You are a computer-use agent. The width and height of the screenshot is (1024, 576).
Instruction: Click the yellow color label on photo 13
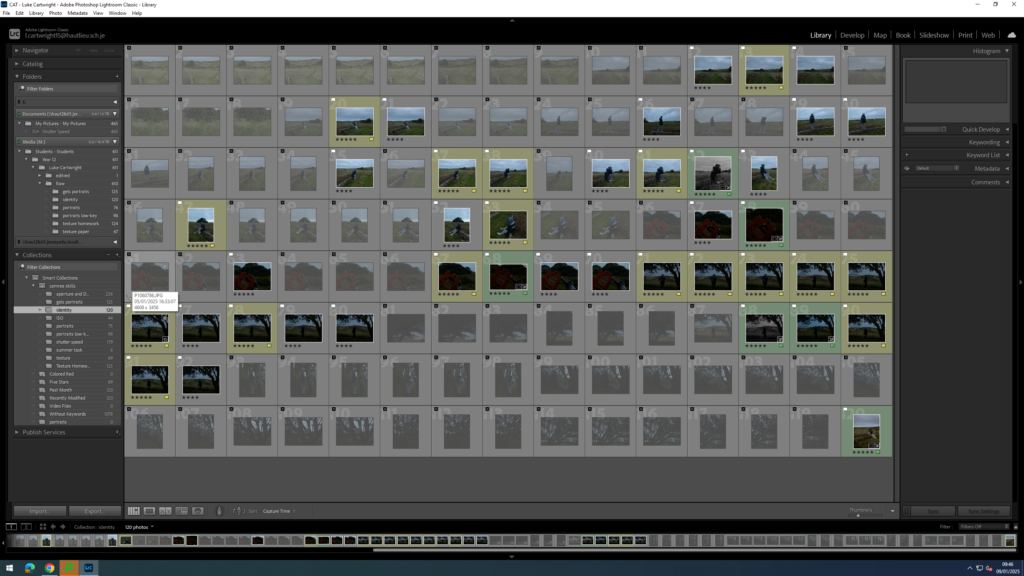click(780, 88)
